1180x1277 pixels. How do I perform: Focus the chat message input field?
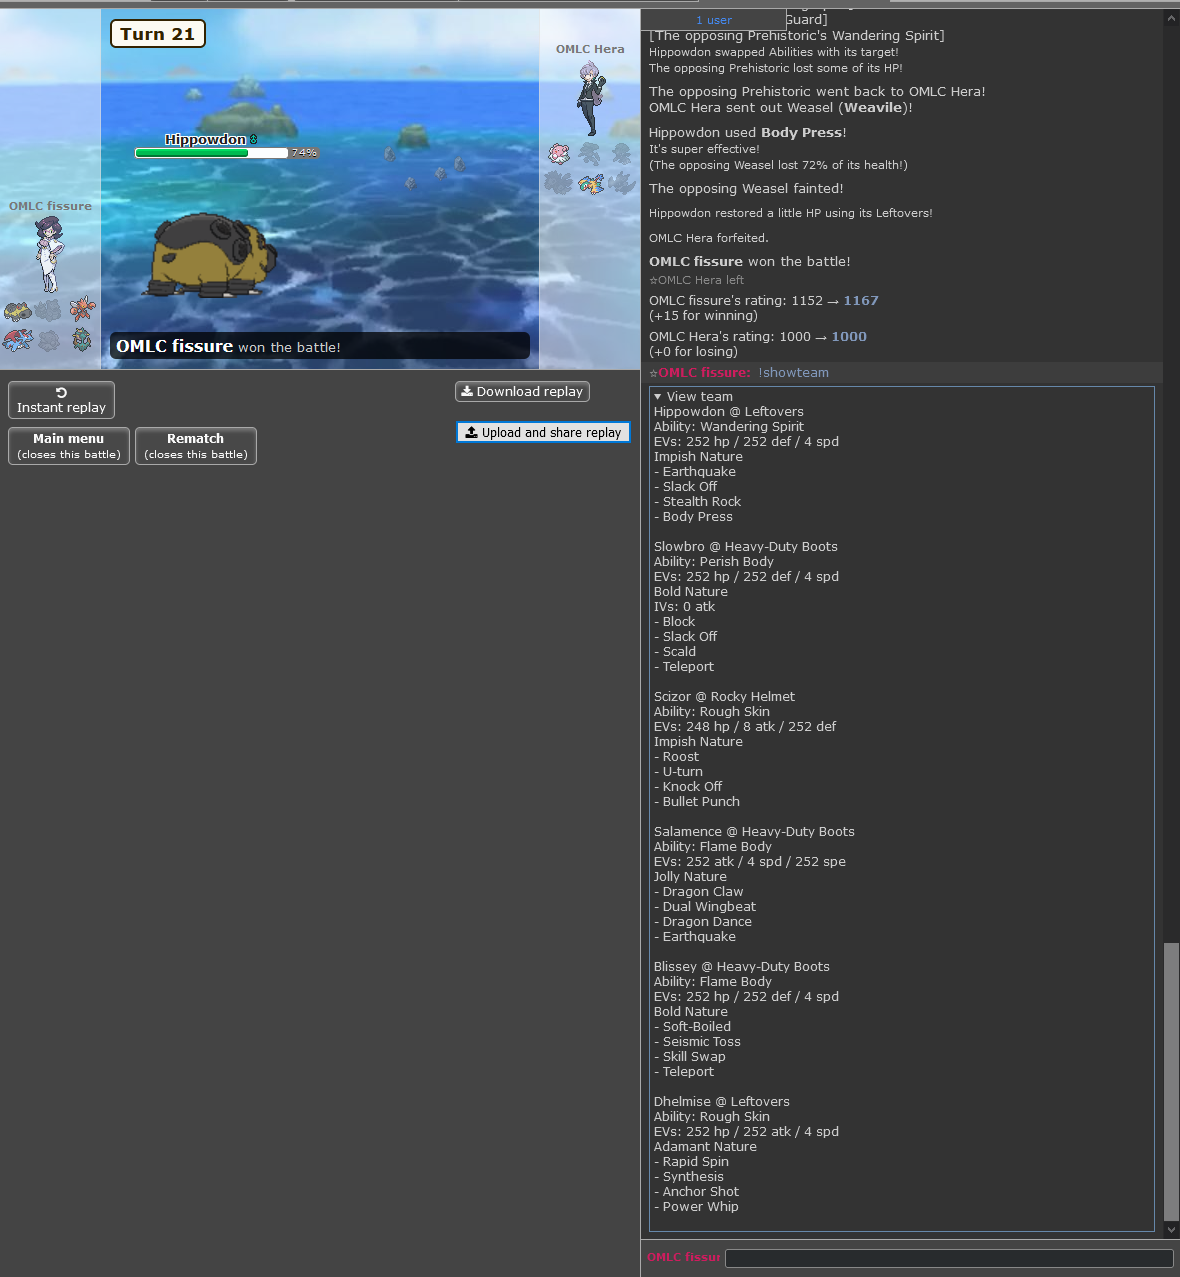pos(949,1258)
